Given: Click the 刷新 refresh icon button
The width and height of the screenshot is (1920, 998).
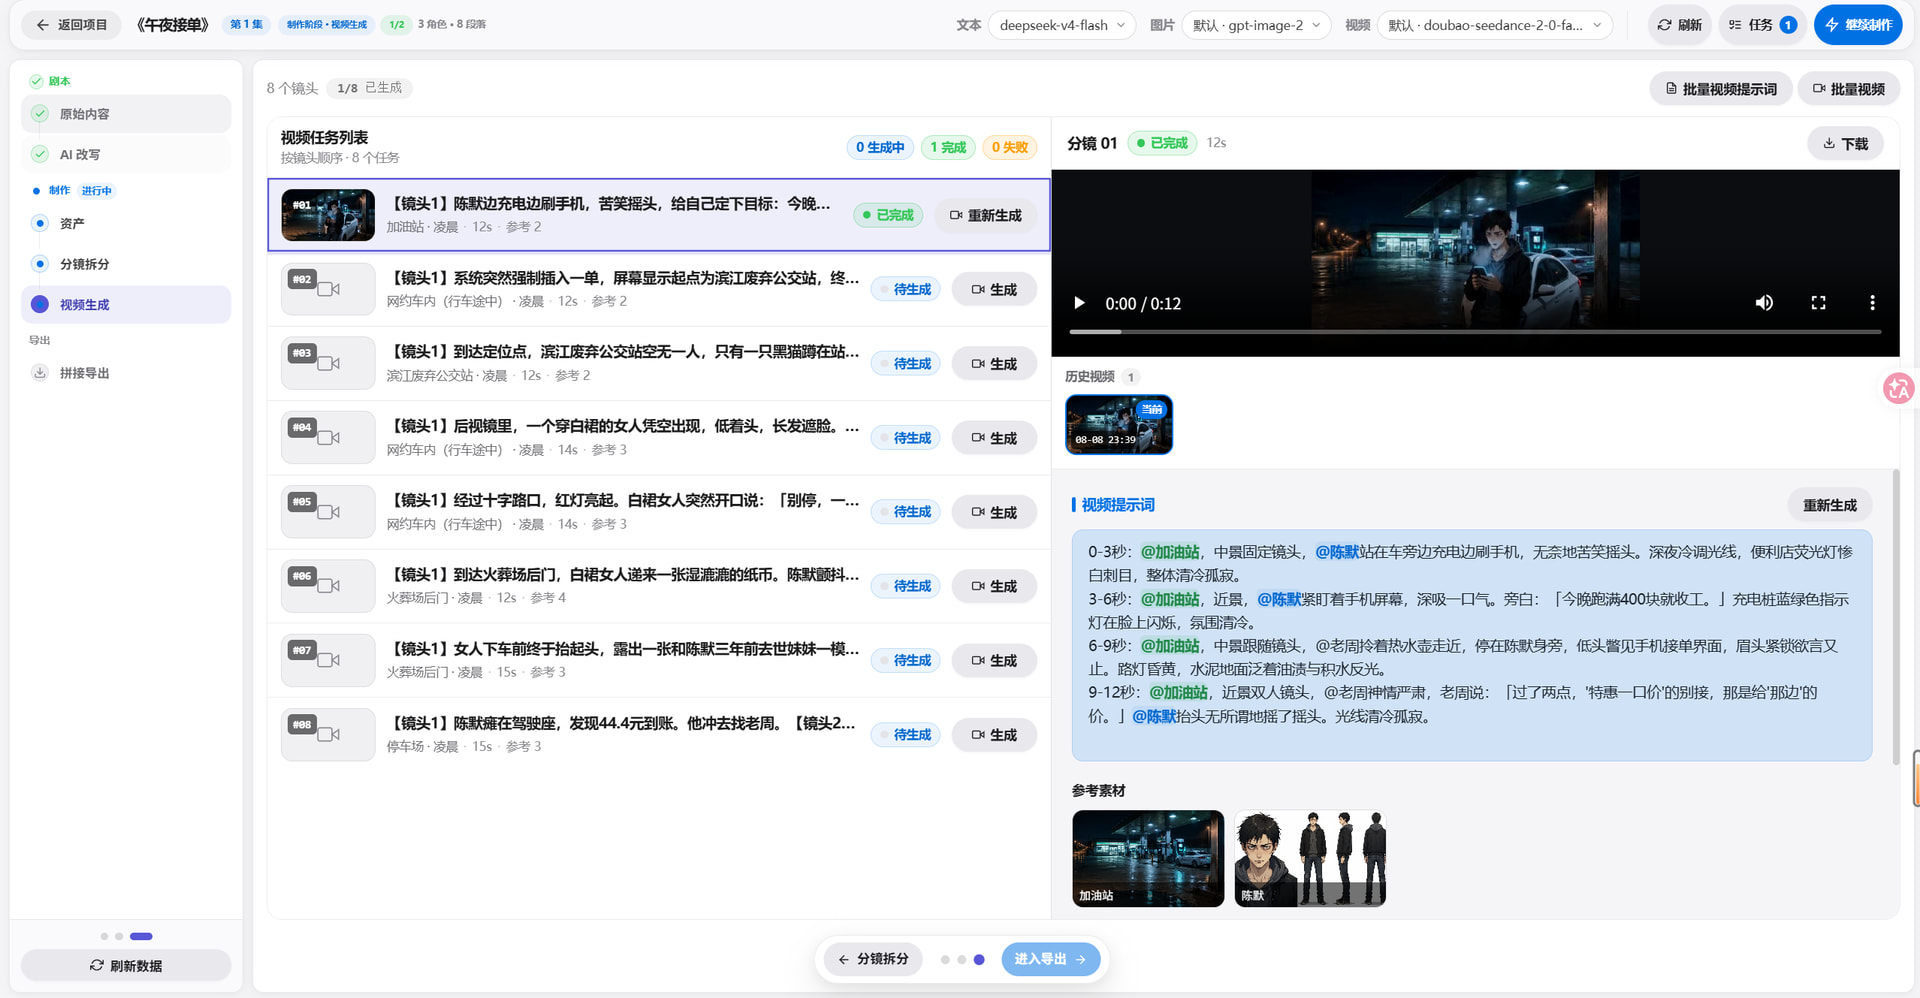Looking at the screenshot, I should point(1679,25).
